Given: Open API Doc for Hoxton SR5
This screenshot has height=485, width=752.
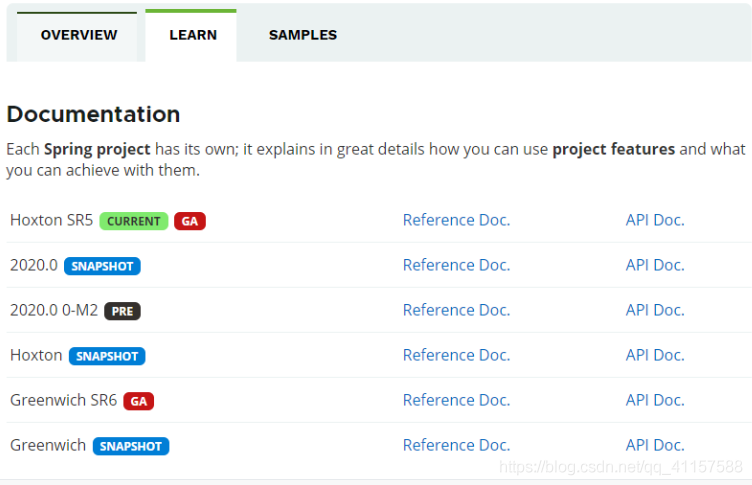Looking at the screenshot, I should tap(655, 220).
